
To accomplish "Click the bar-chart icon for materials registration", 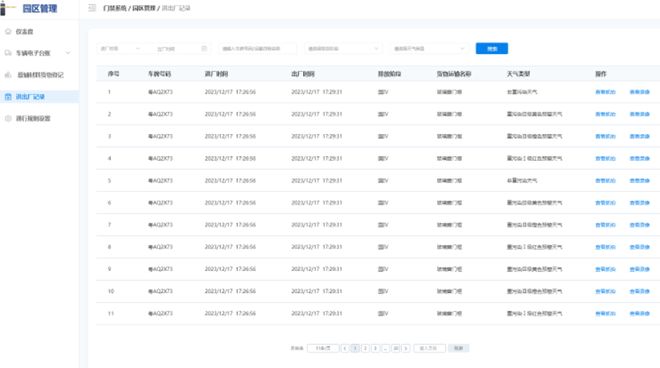I will [8, 75].
